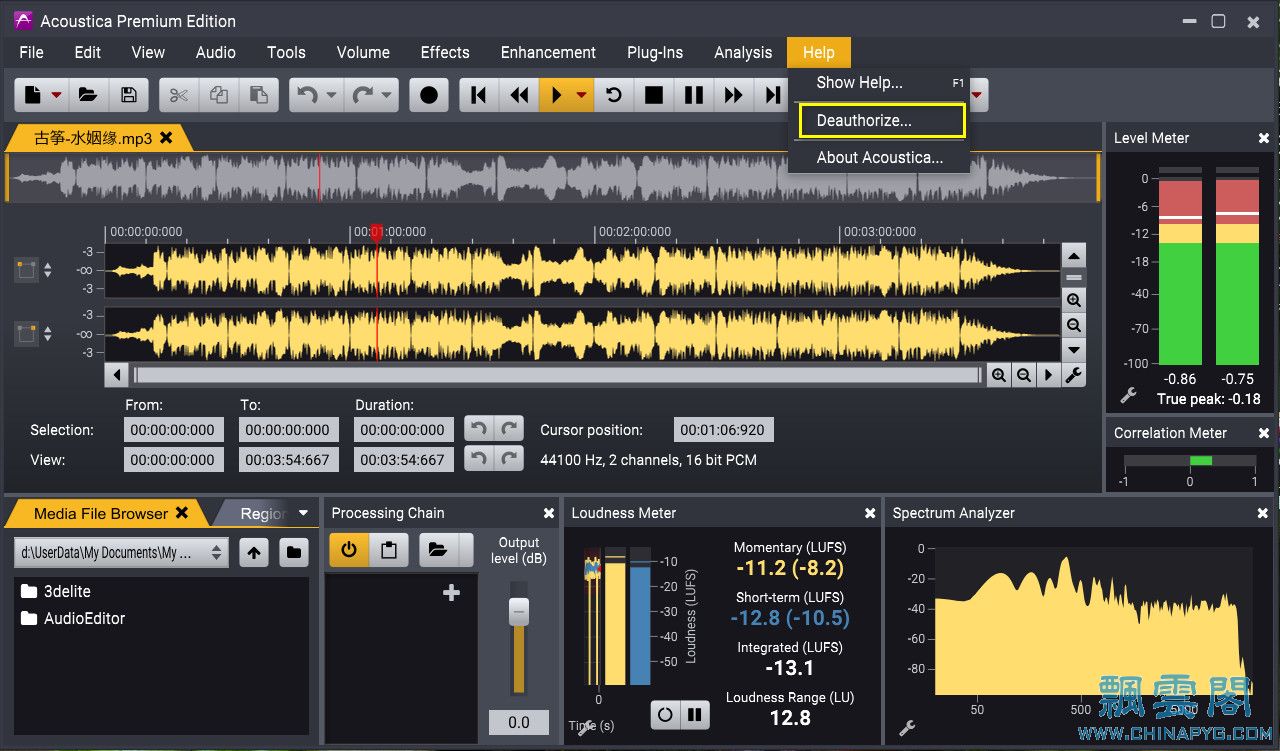1280x751 pixels.
Task: Click the Selection Duration time field
Action: point(403,430)
